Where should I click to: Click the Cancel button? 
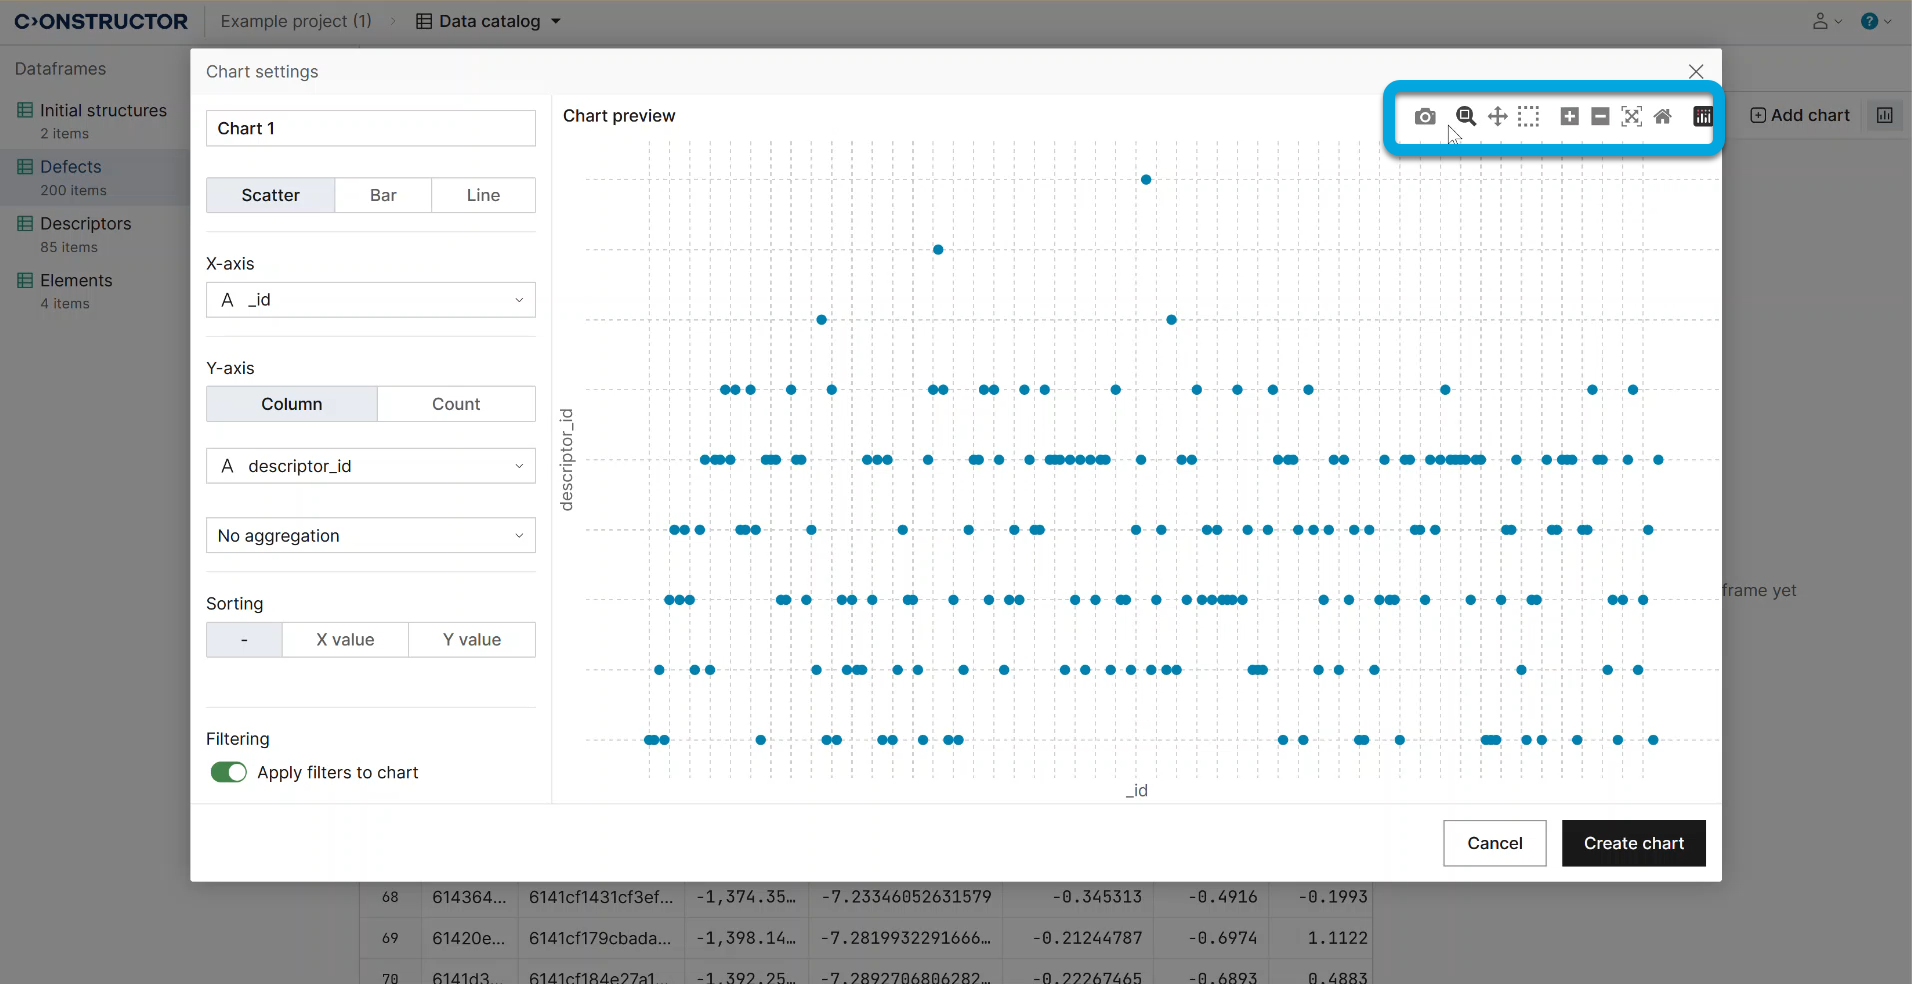[x=1494, y=843]
